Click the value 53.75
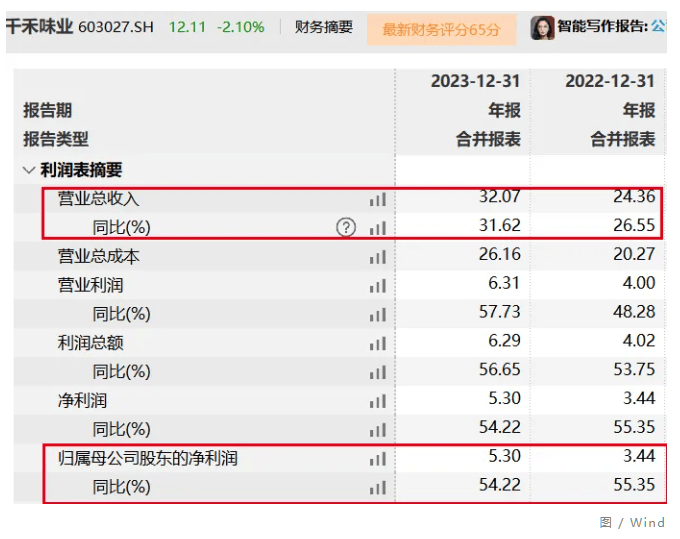Screen dimensions: 680x539 tap(634, 369)
